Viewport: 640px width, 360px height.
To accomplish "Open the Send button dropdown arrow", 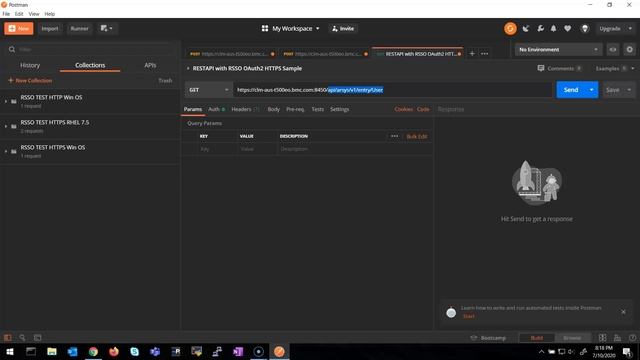I will tap(591, 90).
